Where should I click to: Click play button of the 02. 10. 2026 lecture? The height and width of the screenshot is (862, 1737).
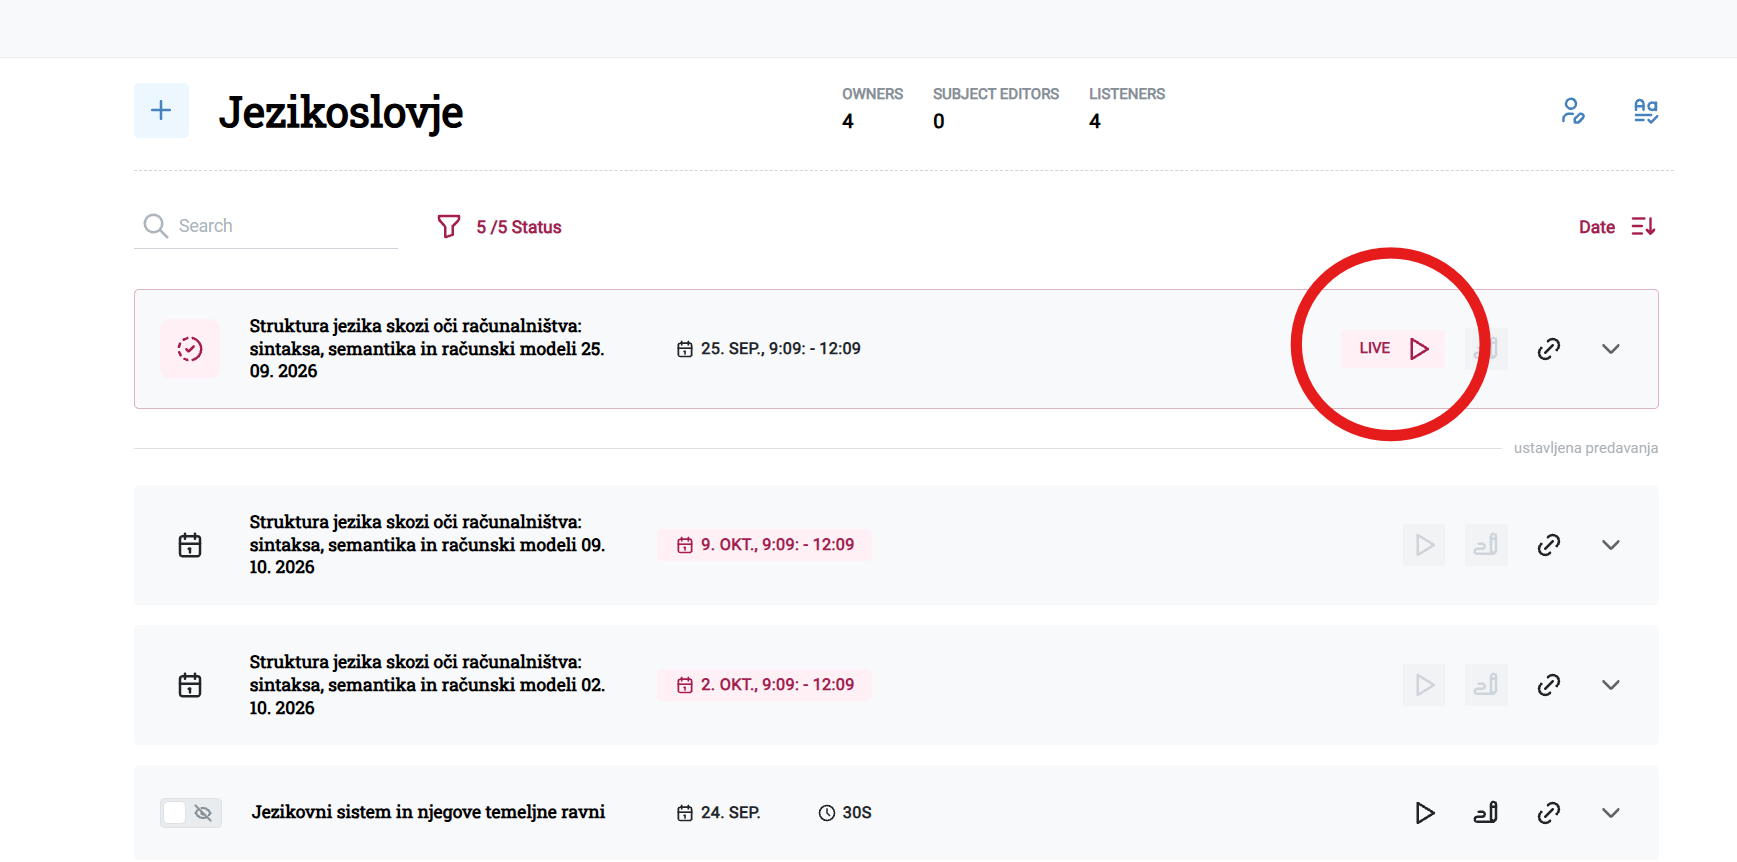(1424, 685)
